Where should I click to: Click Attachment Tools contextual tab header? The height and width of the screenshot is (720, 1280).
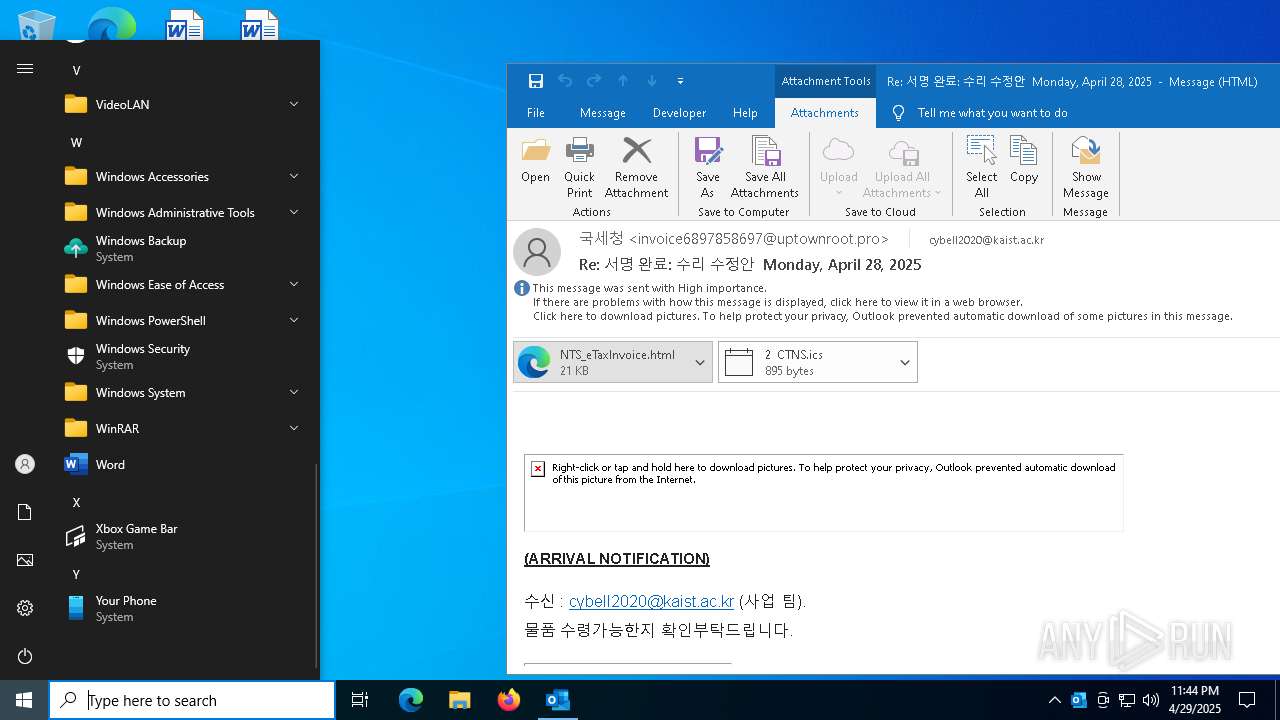826,81
